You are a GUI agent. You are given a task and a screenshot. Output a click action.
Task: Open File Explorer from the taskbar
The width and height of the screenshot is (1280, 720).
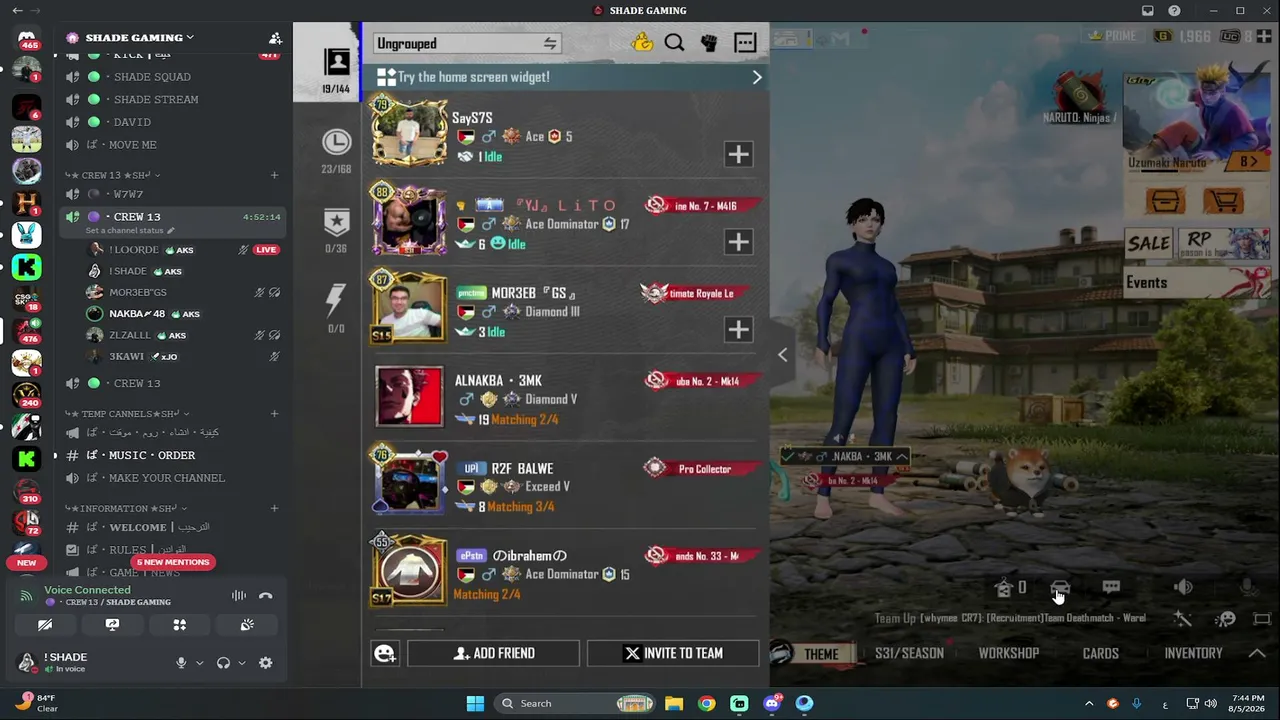(x=674, y=703)
